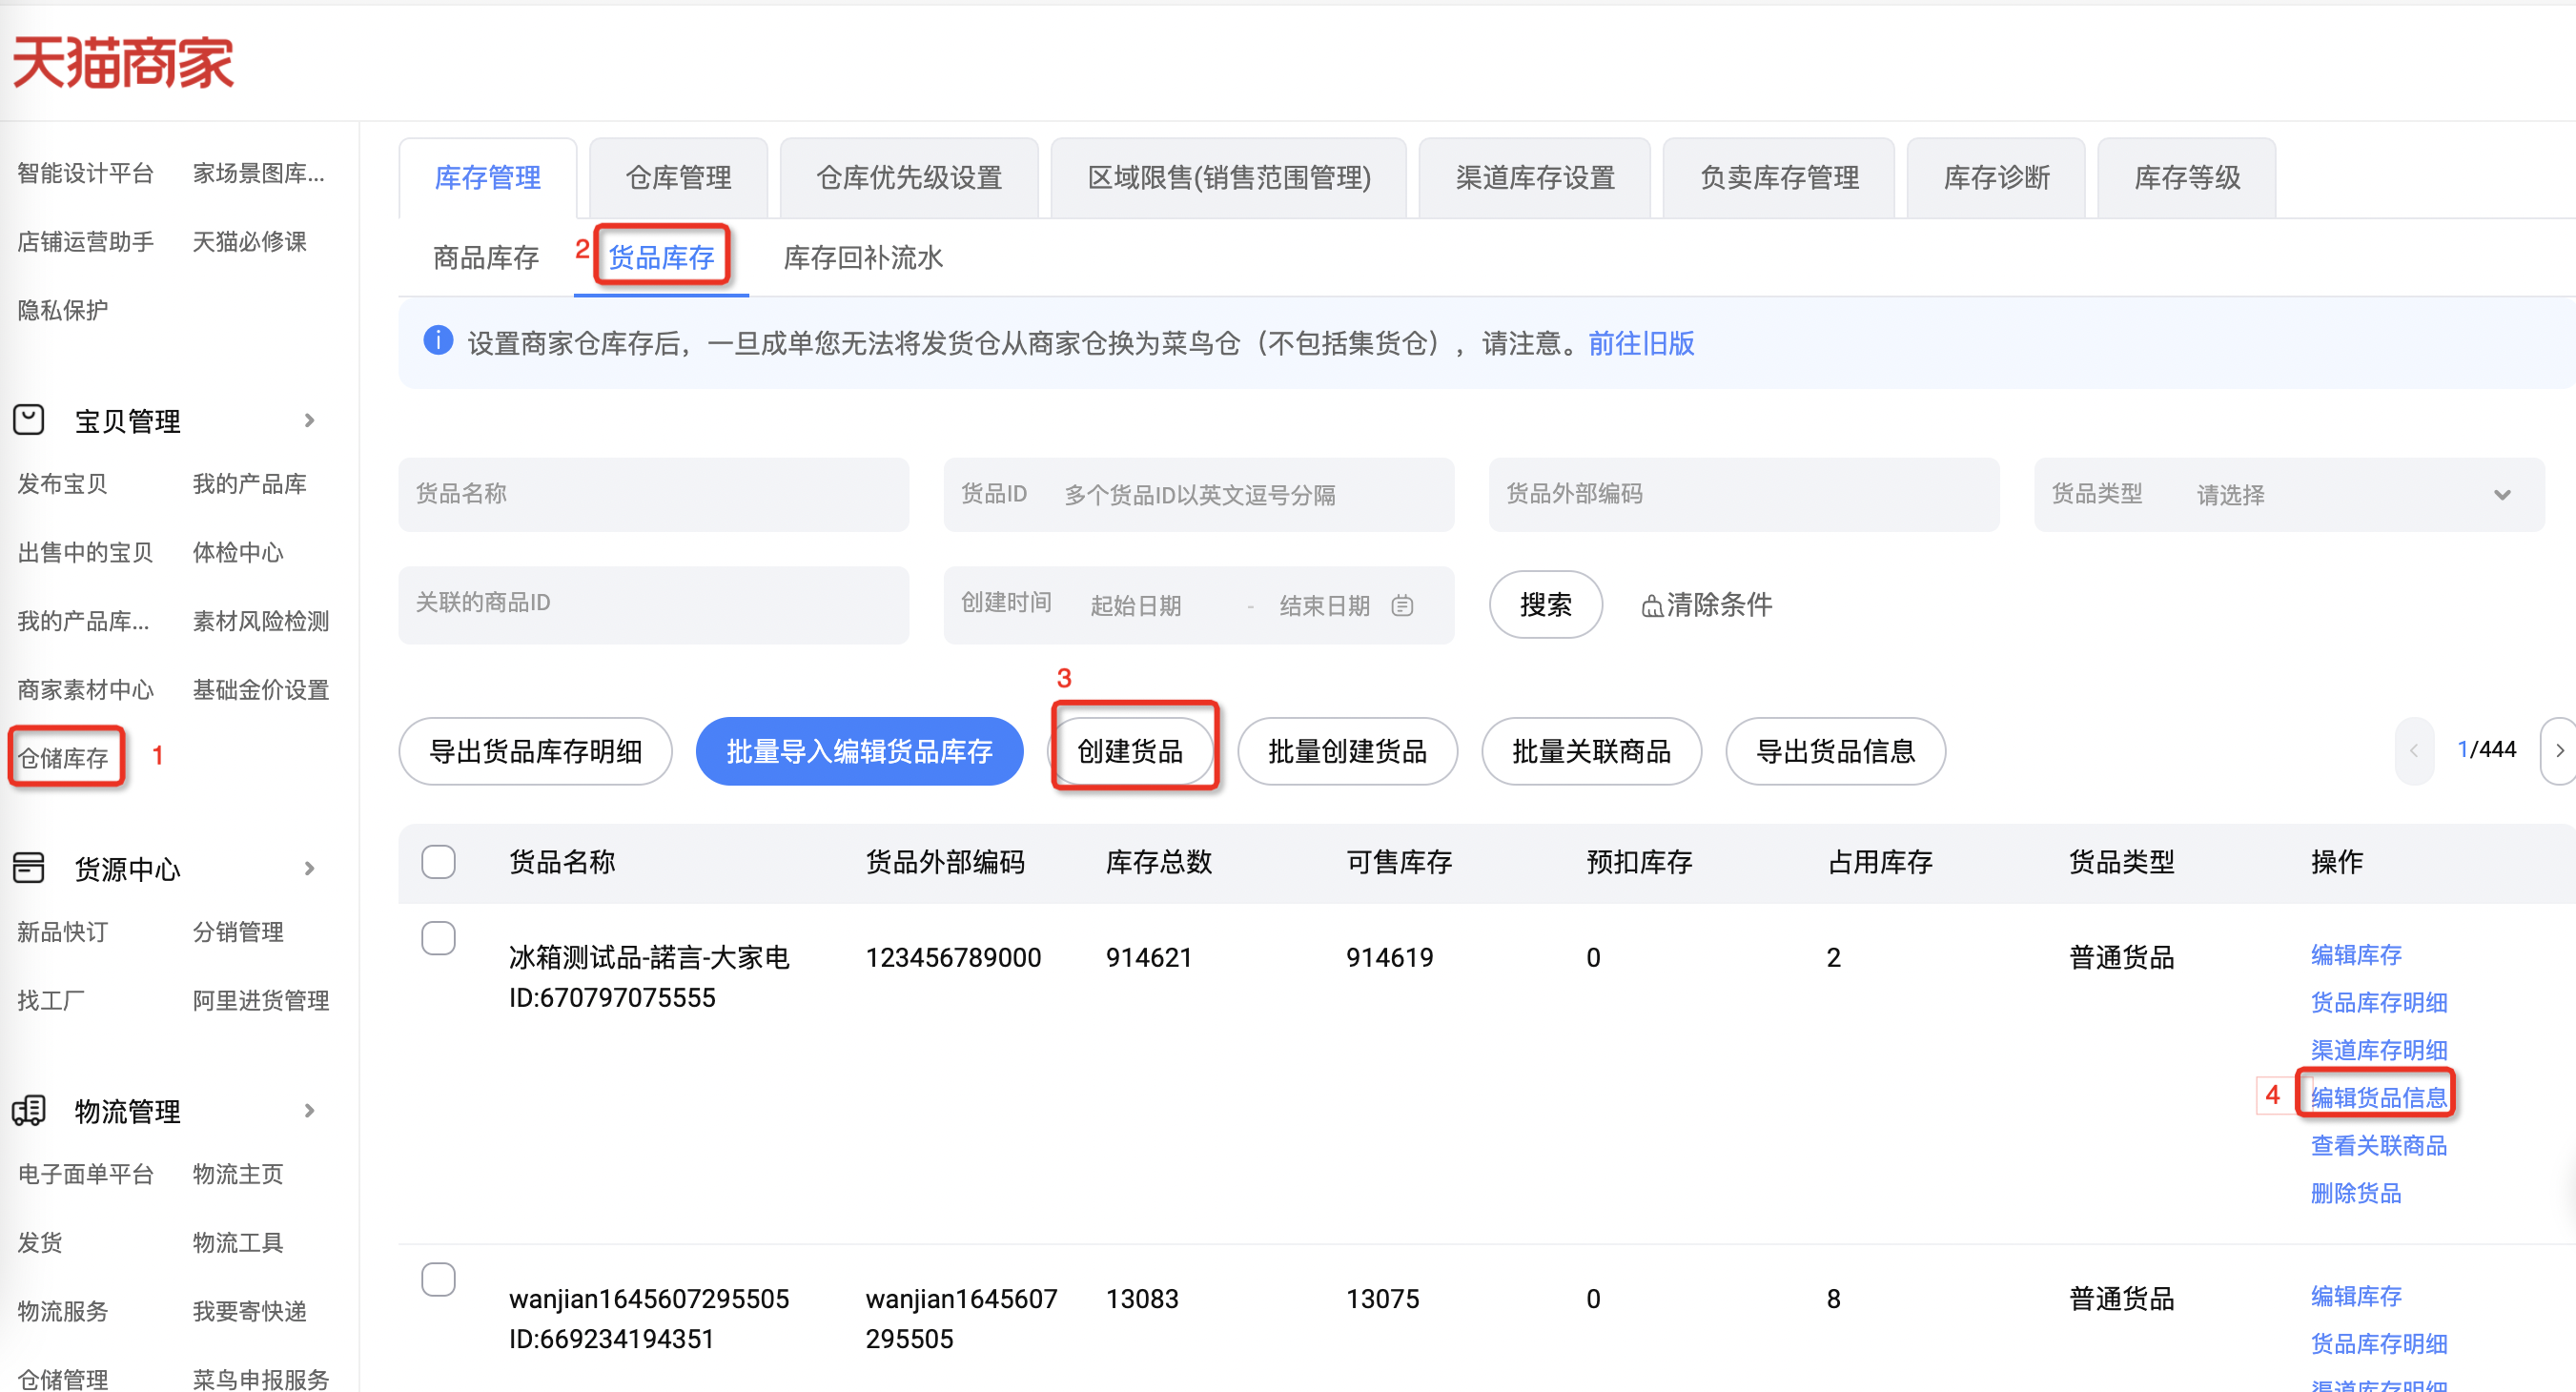Focus the 货品外部编码 input field

tap(1744, 494)
